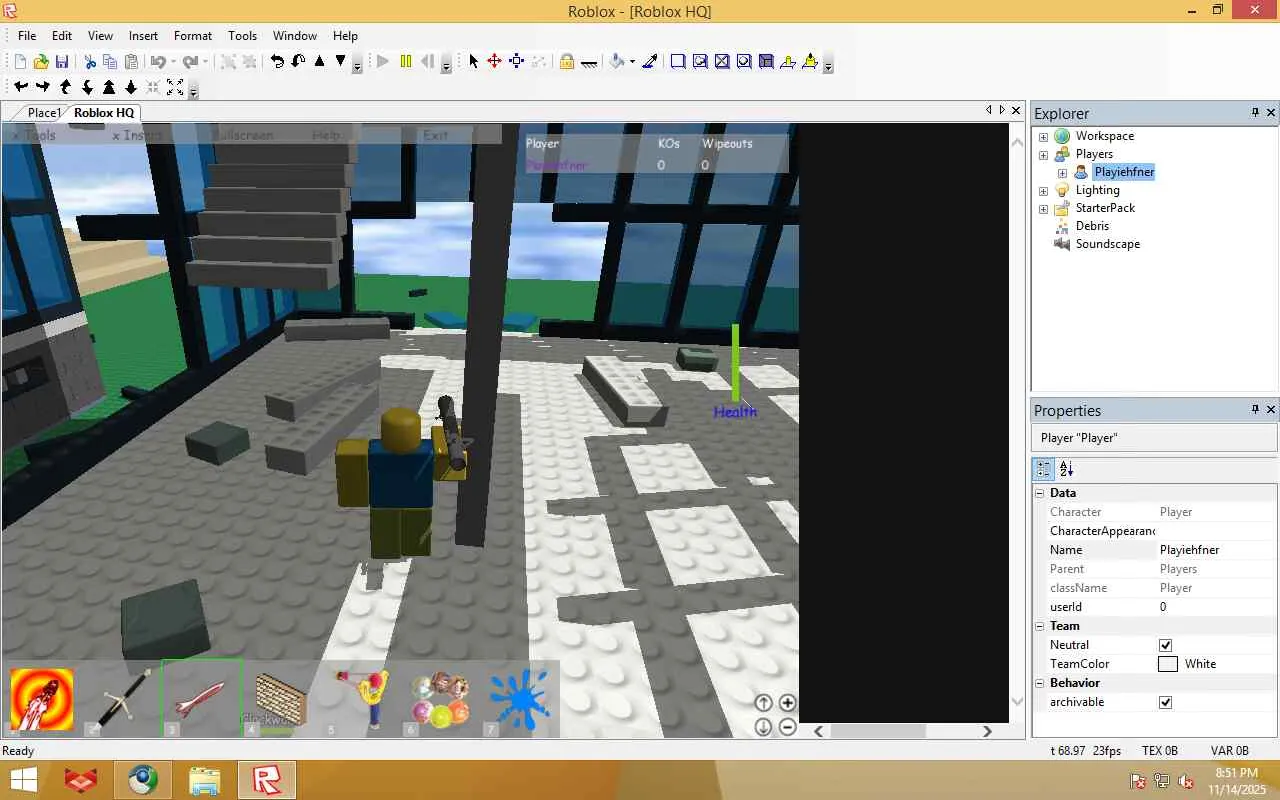Image resolution: width=1280 pixels, height=800 pixels.
Task: Click the fullscreen expand-arrows toolbar icon
Action: (x=175, y=87)
